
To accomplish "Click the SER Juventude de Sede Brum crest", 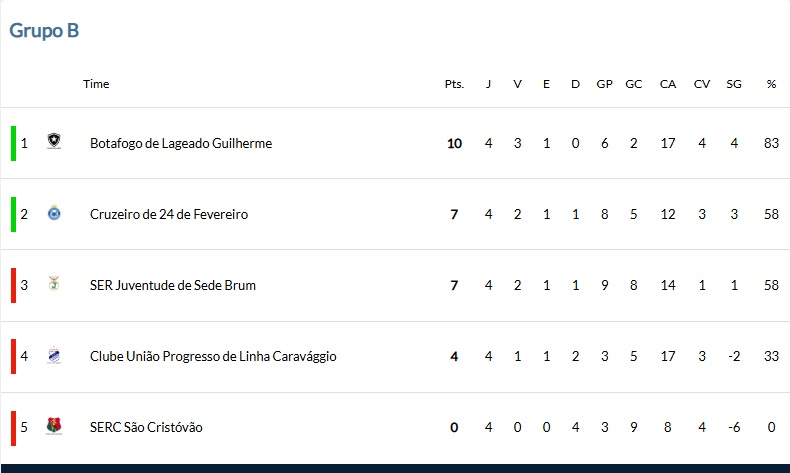I will click(x=54, y=284).
